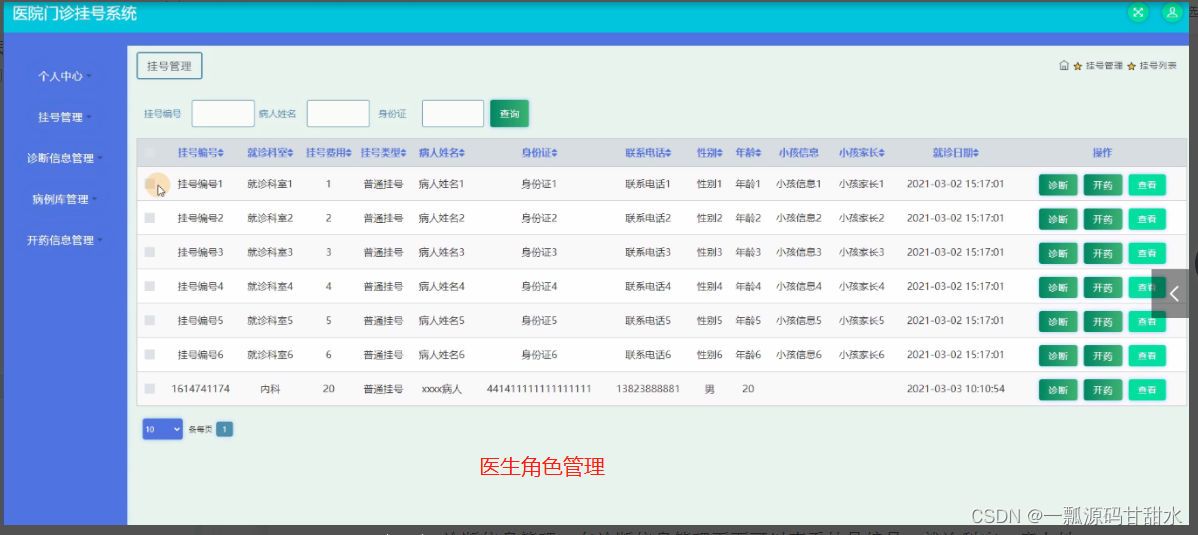The image size is (1198, 535).
Task: Click 查看 for 挂号编号2 row
Action: [1147, 219]
